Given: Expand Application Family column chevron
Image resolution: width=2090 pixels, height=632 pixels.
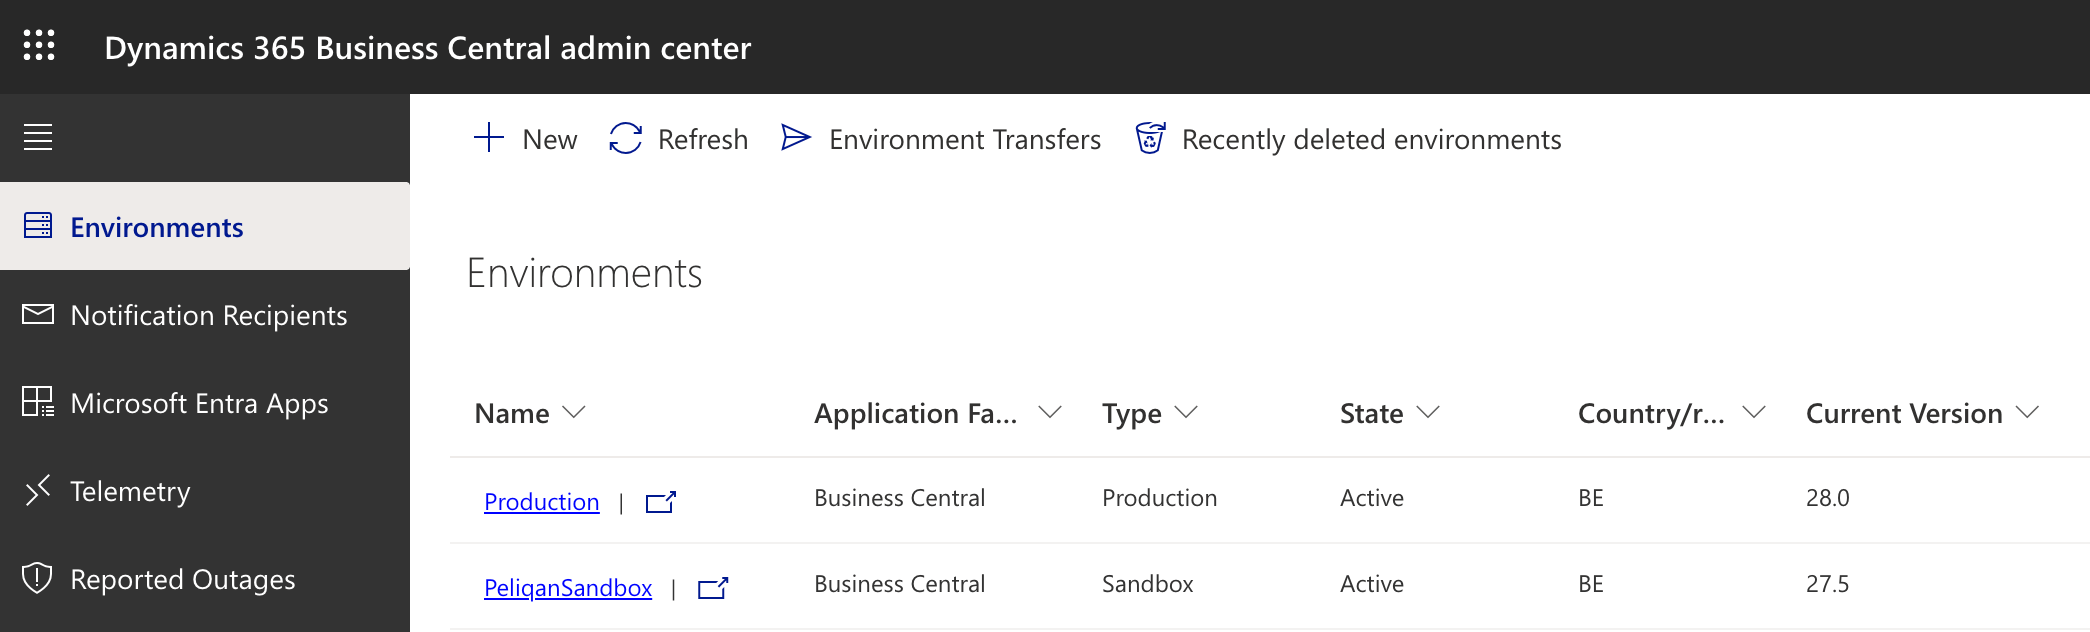Looking at the screenshot, I should click(1050, 412).
